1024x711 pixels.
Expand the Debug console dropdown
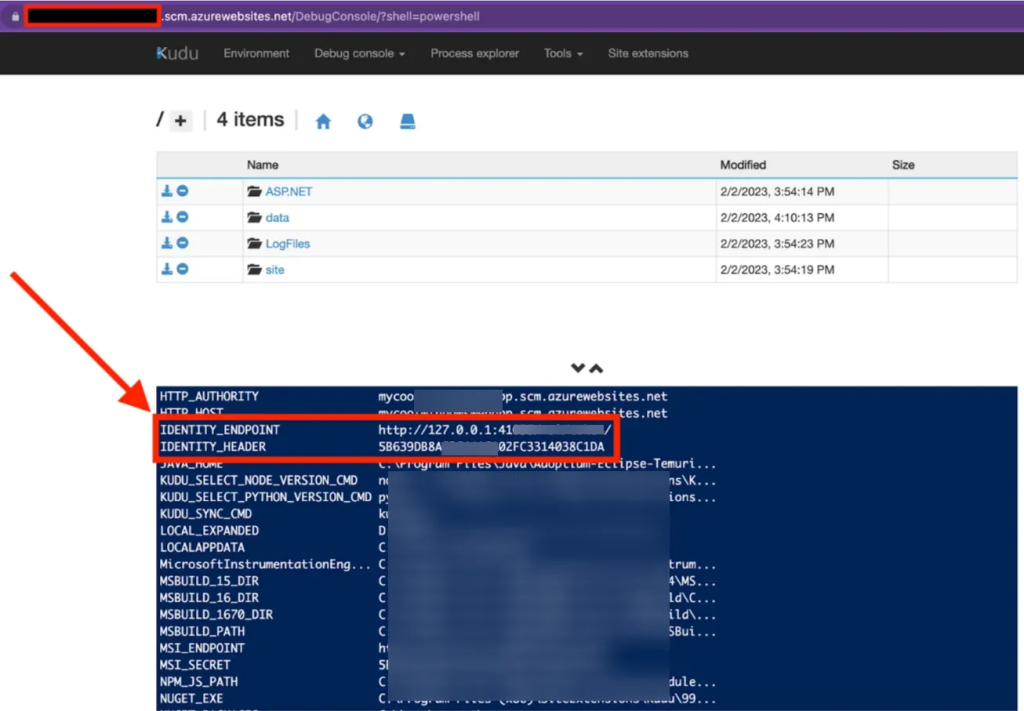(359, 53)
